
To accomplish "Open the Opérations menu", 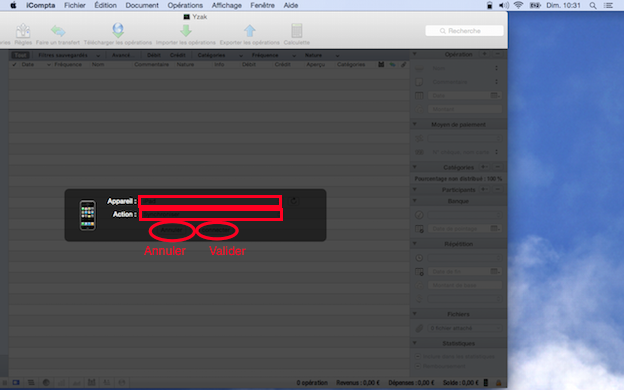I will click(185, 5).
